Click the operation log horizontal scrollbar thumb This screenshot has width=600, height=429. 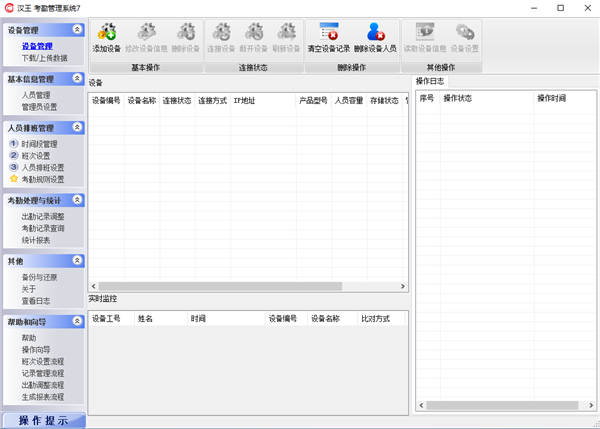coord(502,405)
